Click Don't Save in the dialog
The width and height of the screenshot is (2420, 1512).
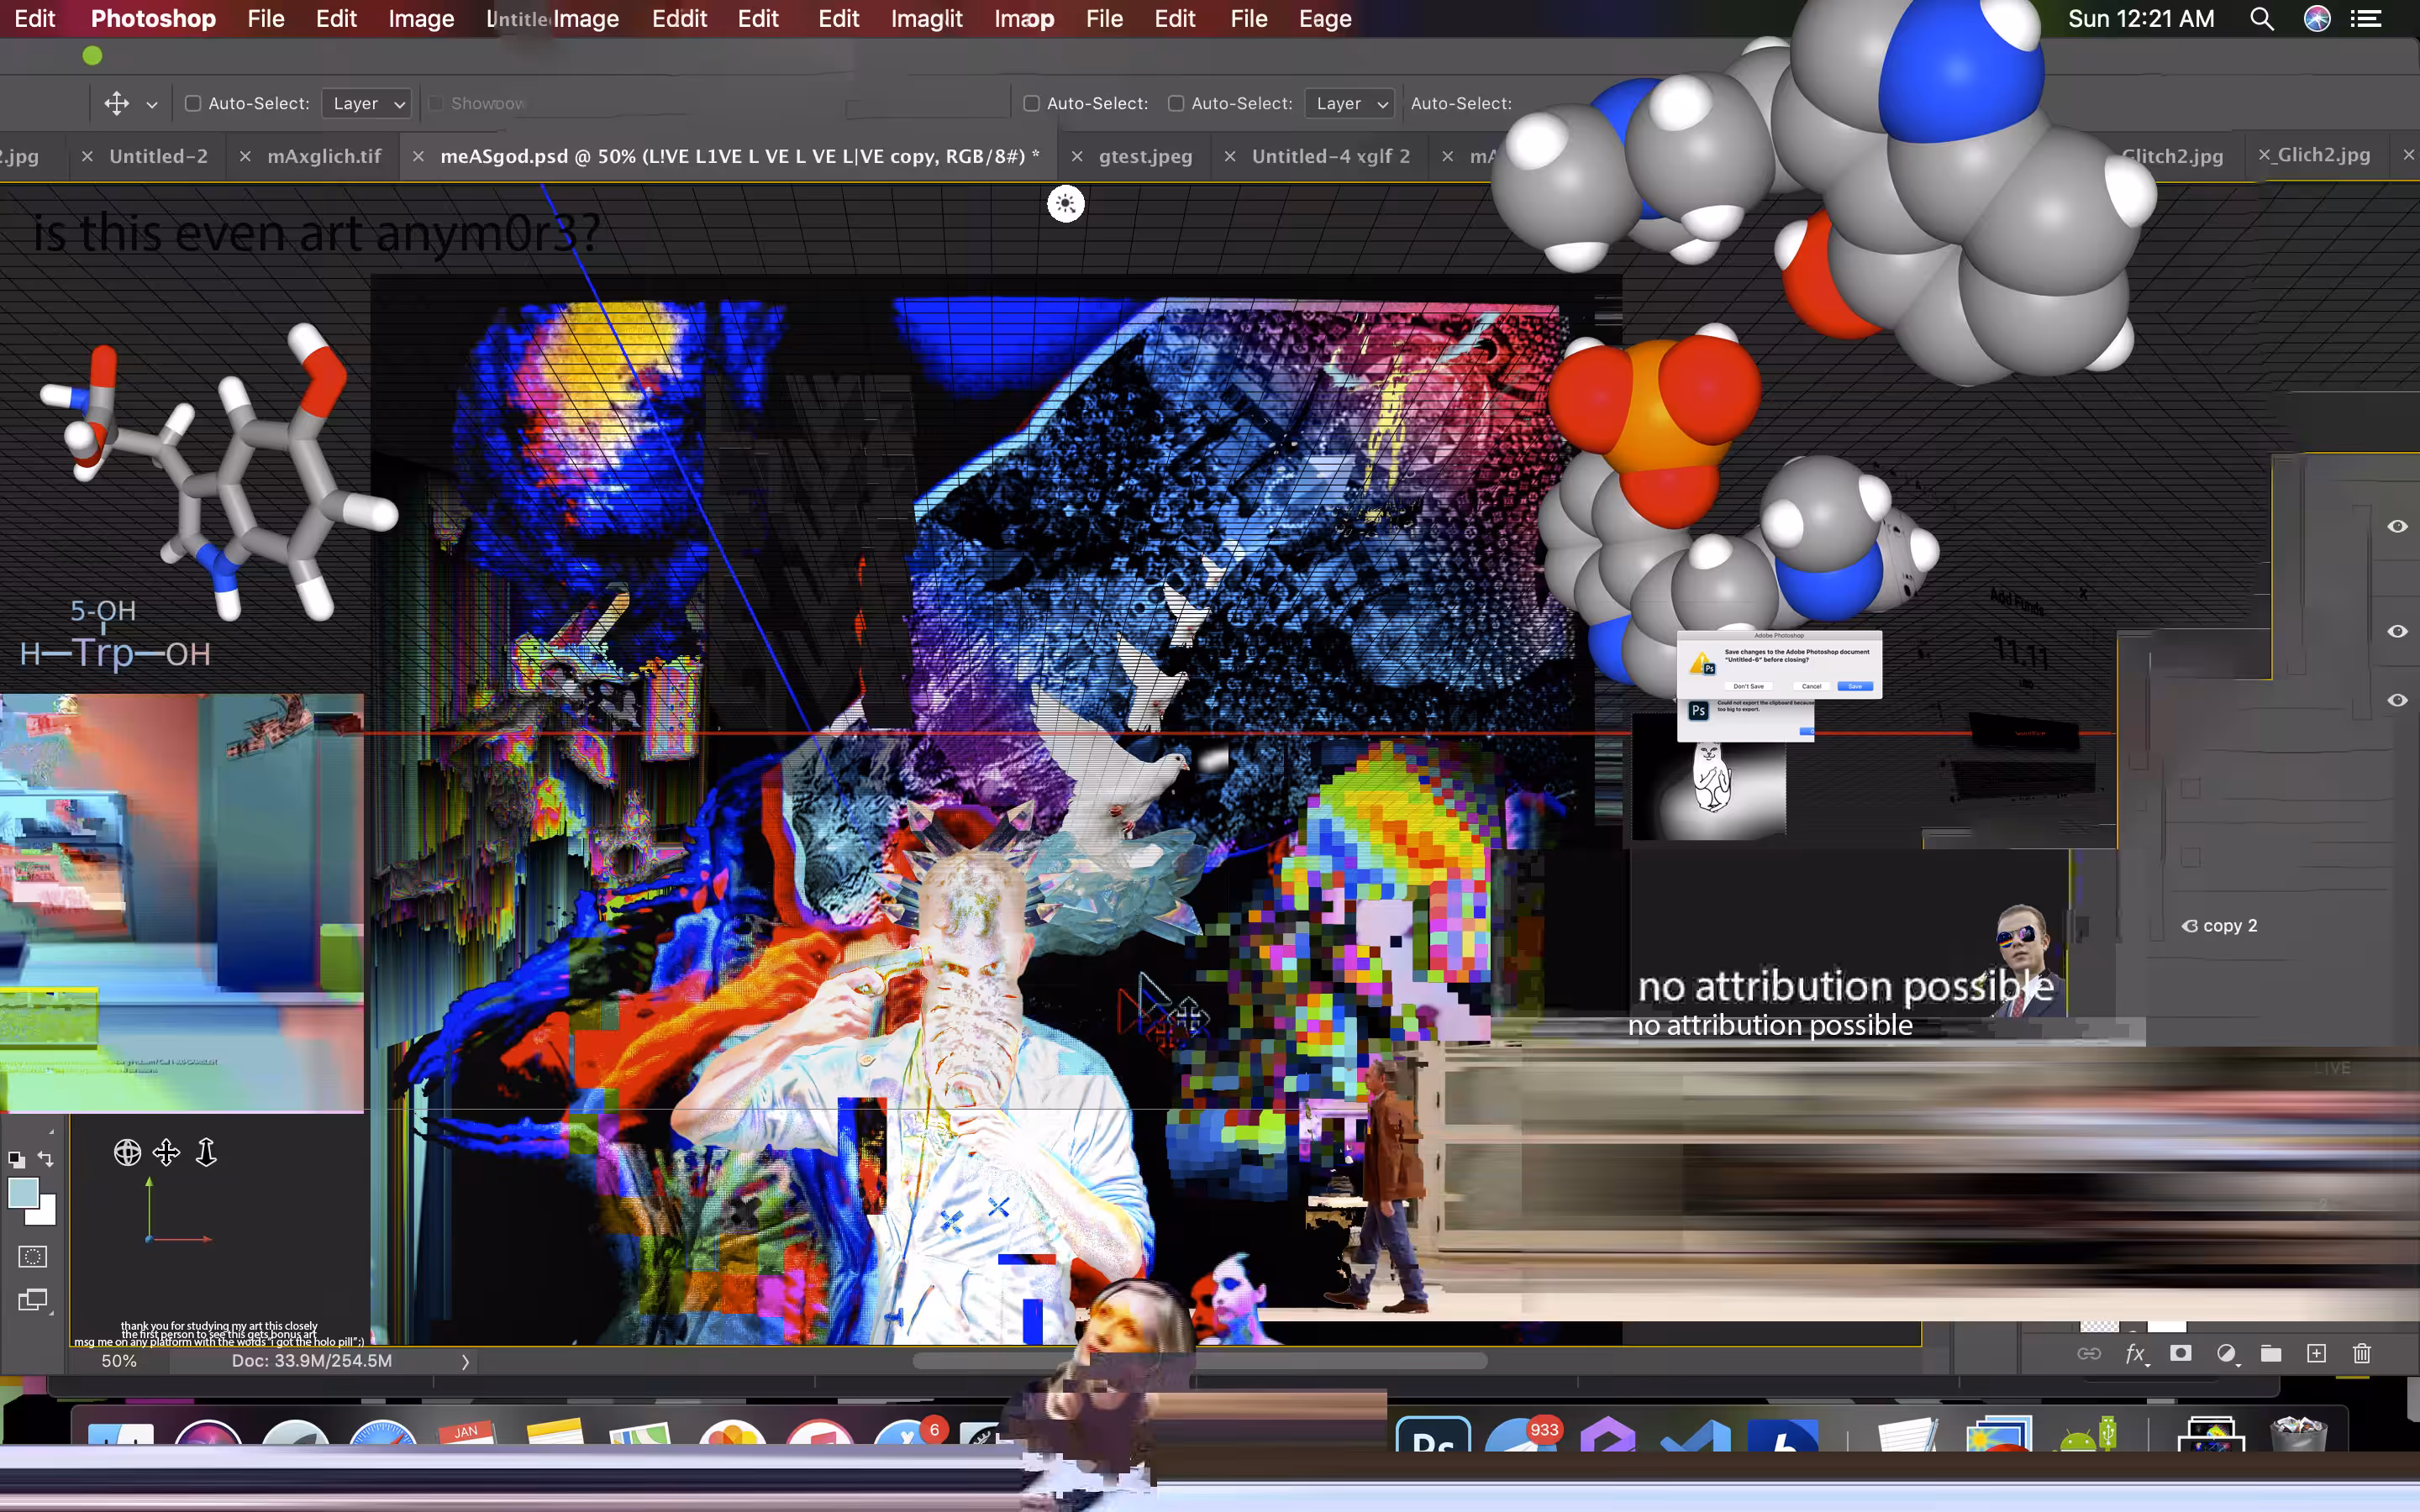[1748, 686]
